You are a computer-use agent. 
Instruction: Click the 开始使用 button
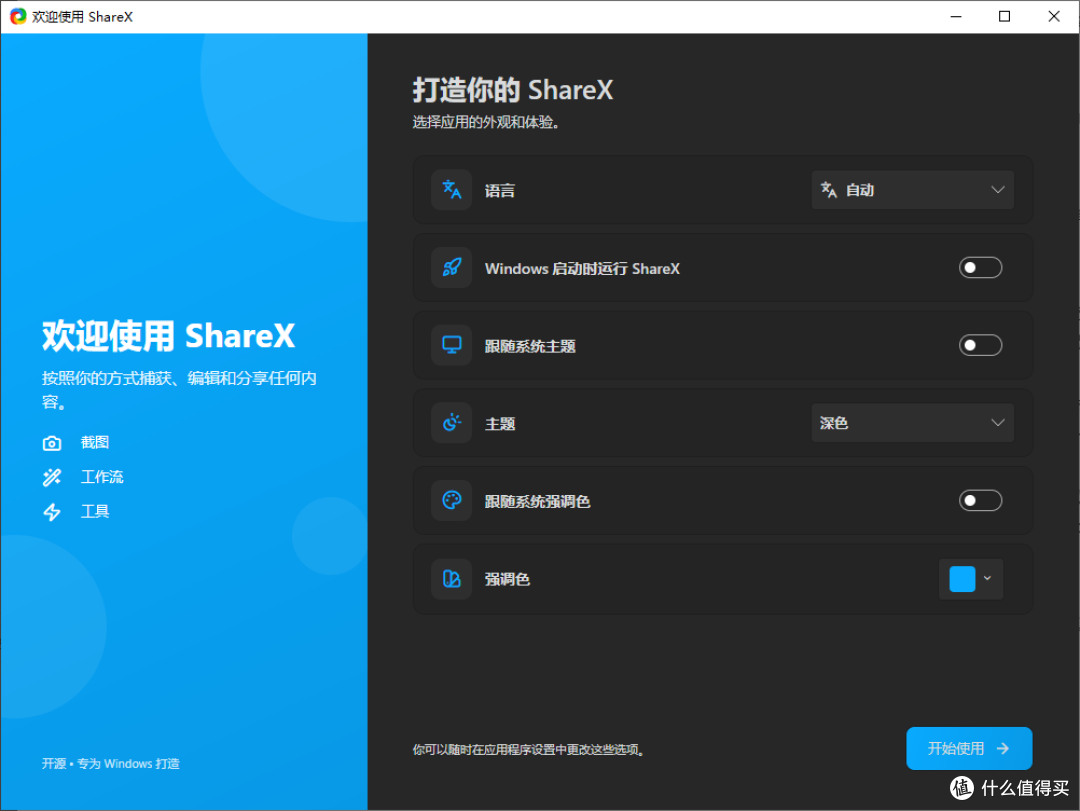pos(969,748)
